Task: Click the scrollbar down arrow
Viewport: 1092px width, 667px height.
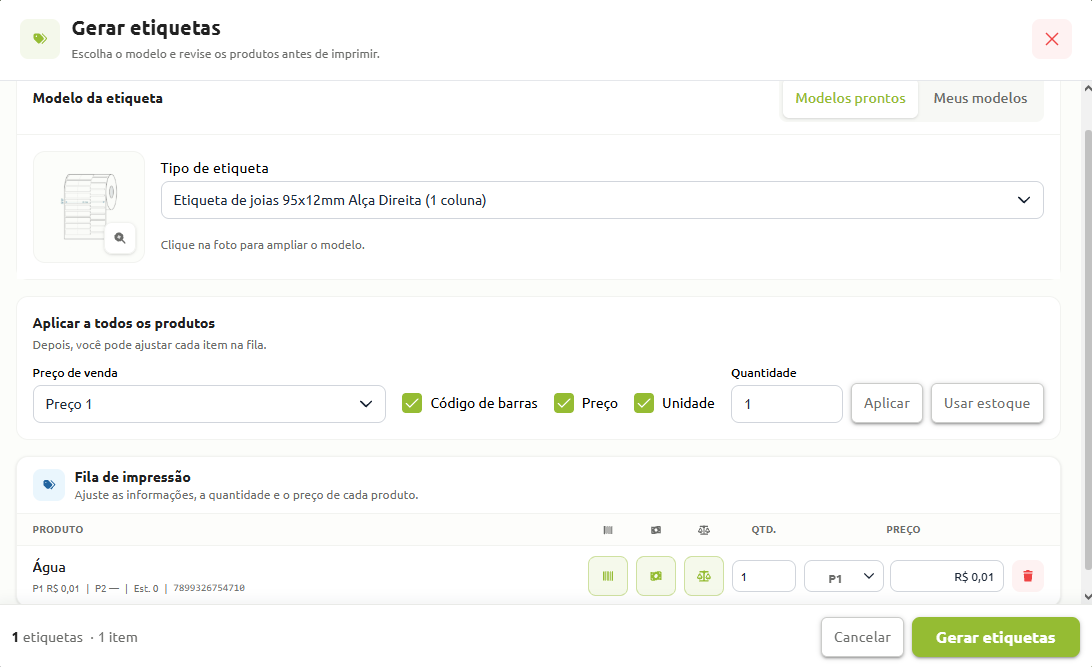Action: coord(1087,597)
